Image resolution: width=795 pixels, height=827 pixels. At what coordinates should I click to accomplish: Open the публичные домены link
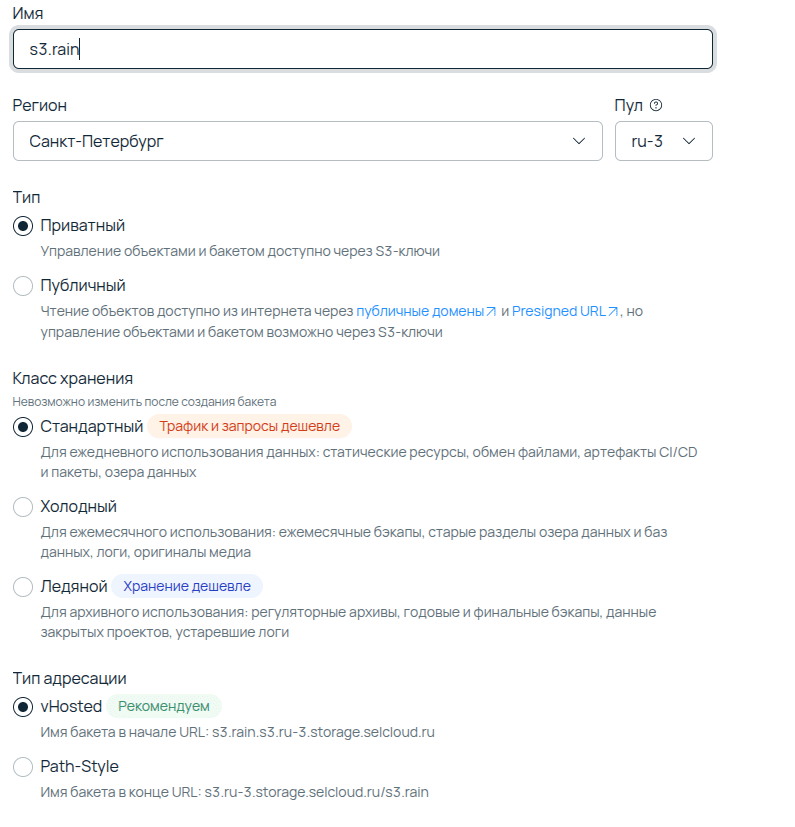pos(420,312)
